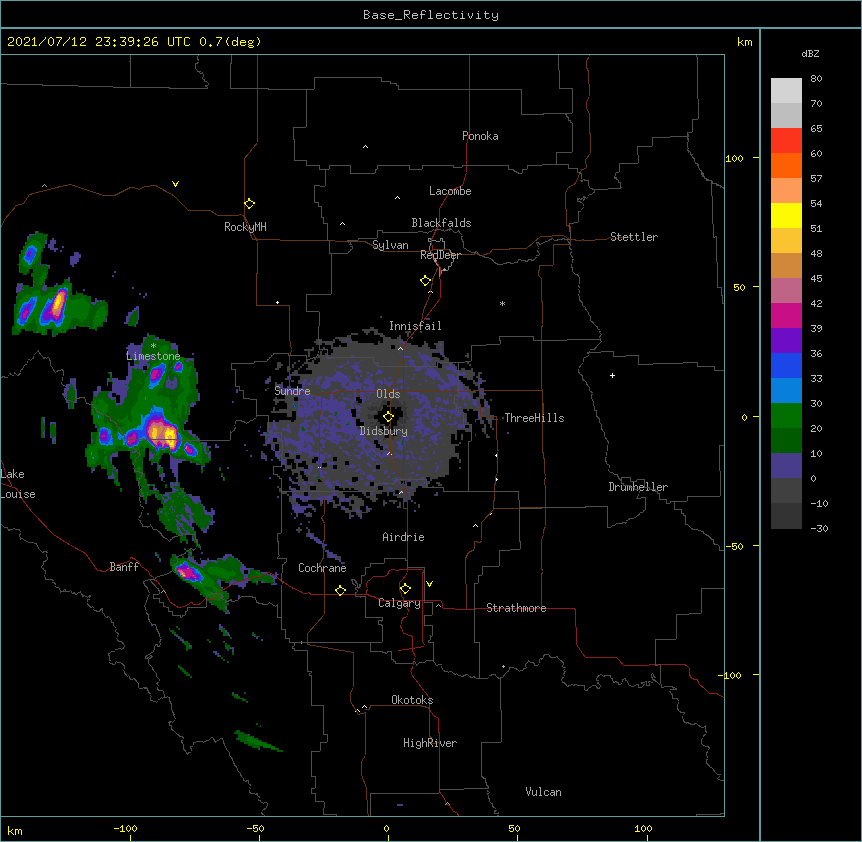Click the 80 value in the dBZ legend

click(816, 79)
